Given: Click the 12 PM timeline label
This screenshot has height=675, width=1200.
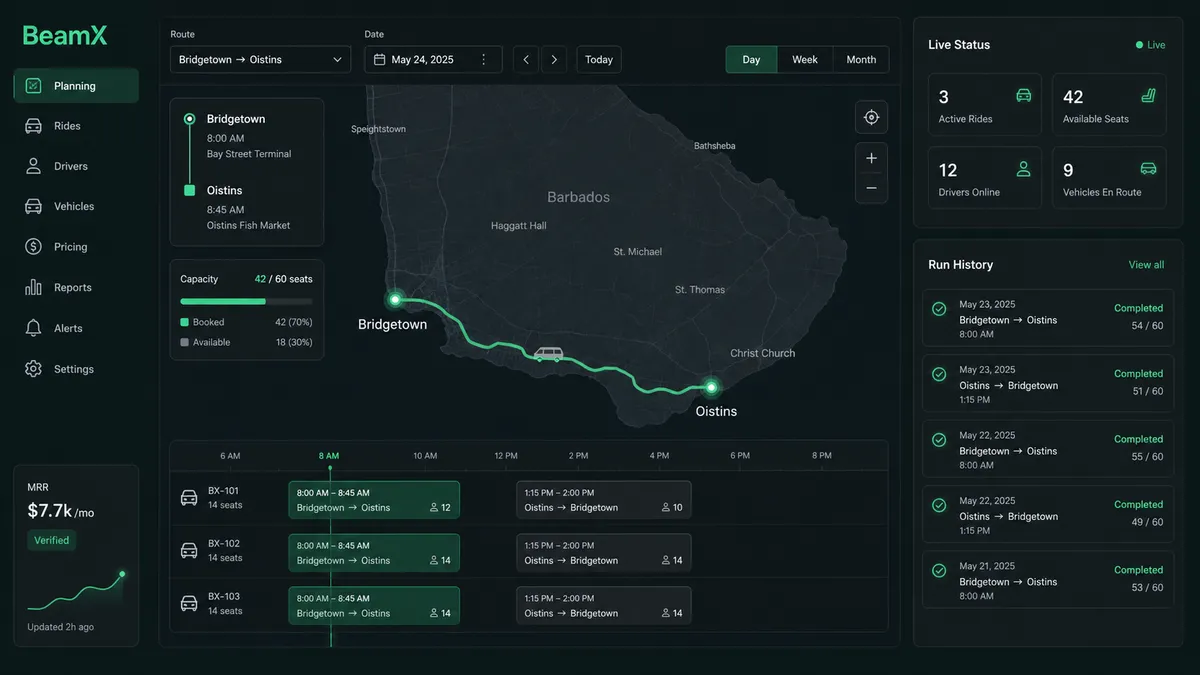Looking at the screenshot, I should 506,456.
